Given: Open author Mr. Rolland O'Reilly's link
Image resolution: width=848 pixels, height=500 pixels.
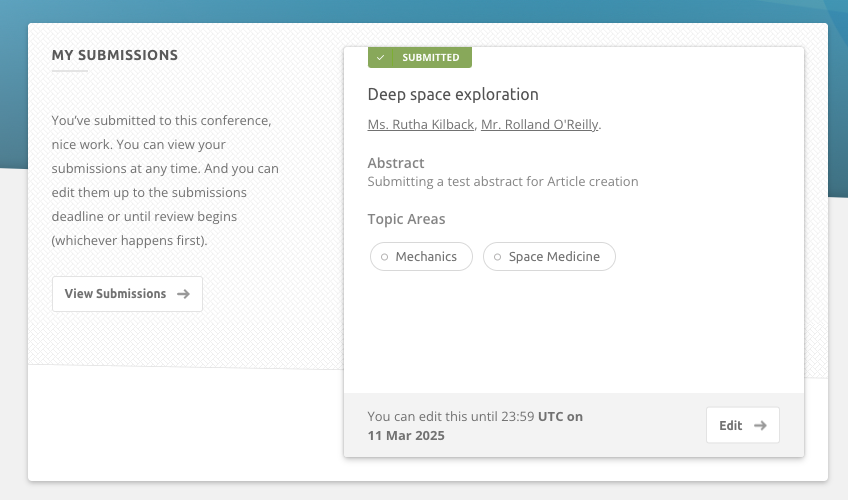Looking at the screenshot, I should (539, 125).
